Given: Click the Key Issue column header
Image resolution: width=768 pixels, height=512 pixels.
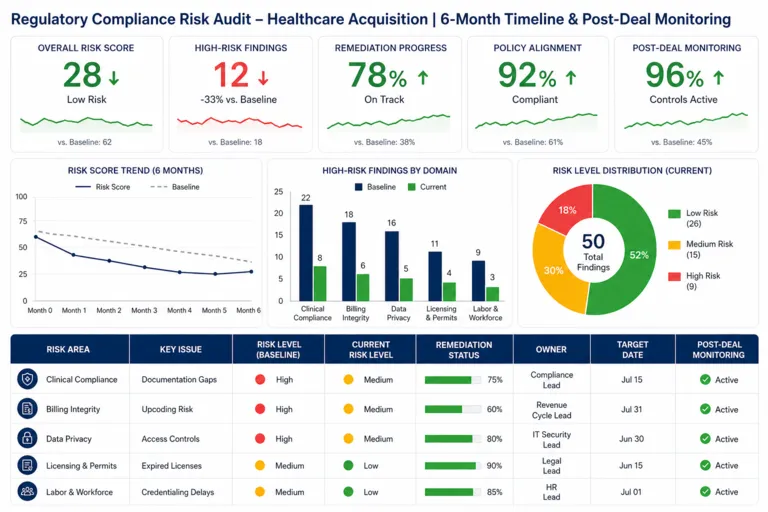Looking at the screenshot, I should pyautogui.click(x=181, y=349).
